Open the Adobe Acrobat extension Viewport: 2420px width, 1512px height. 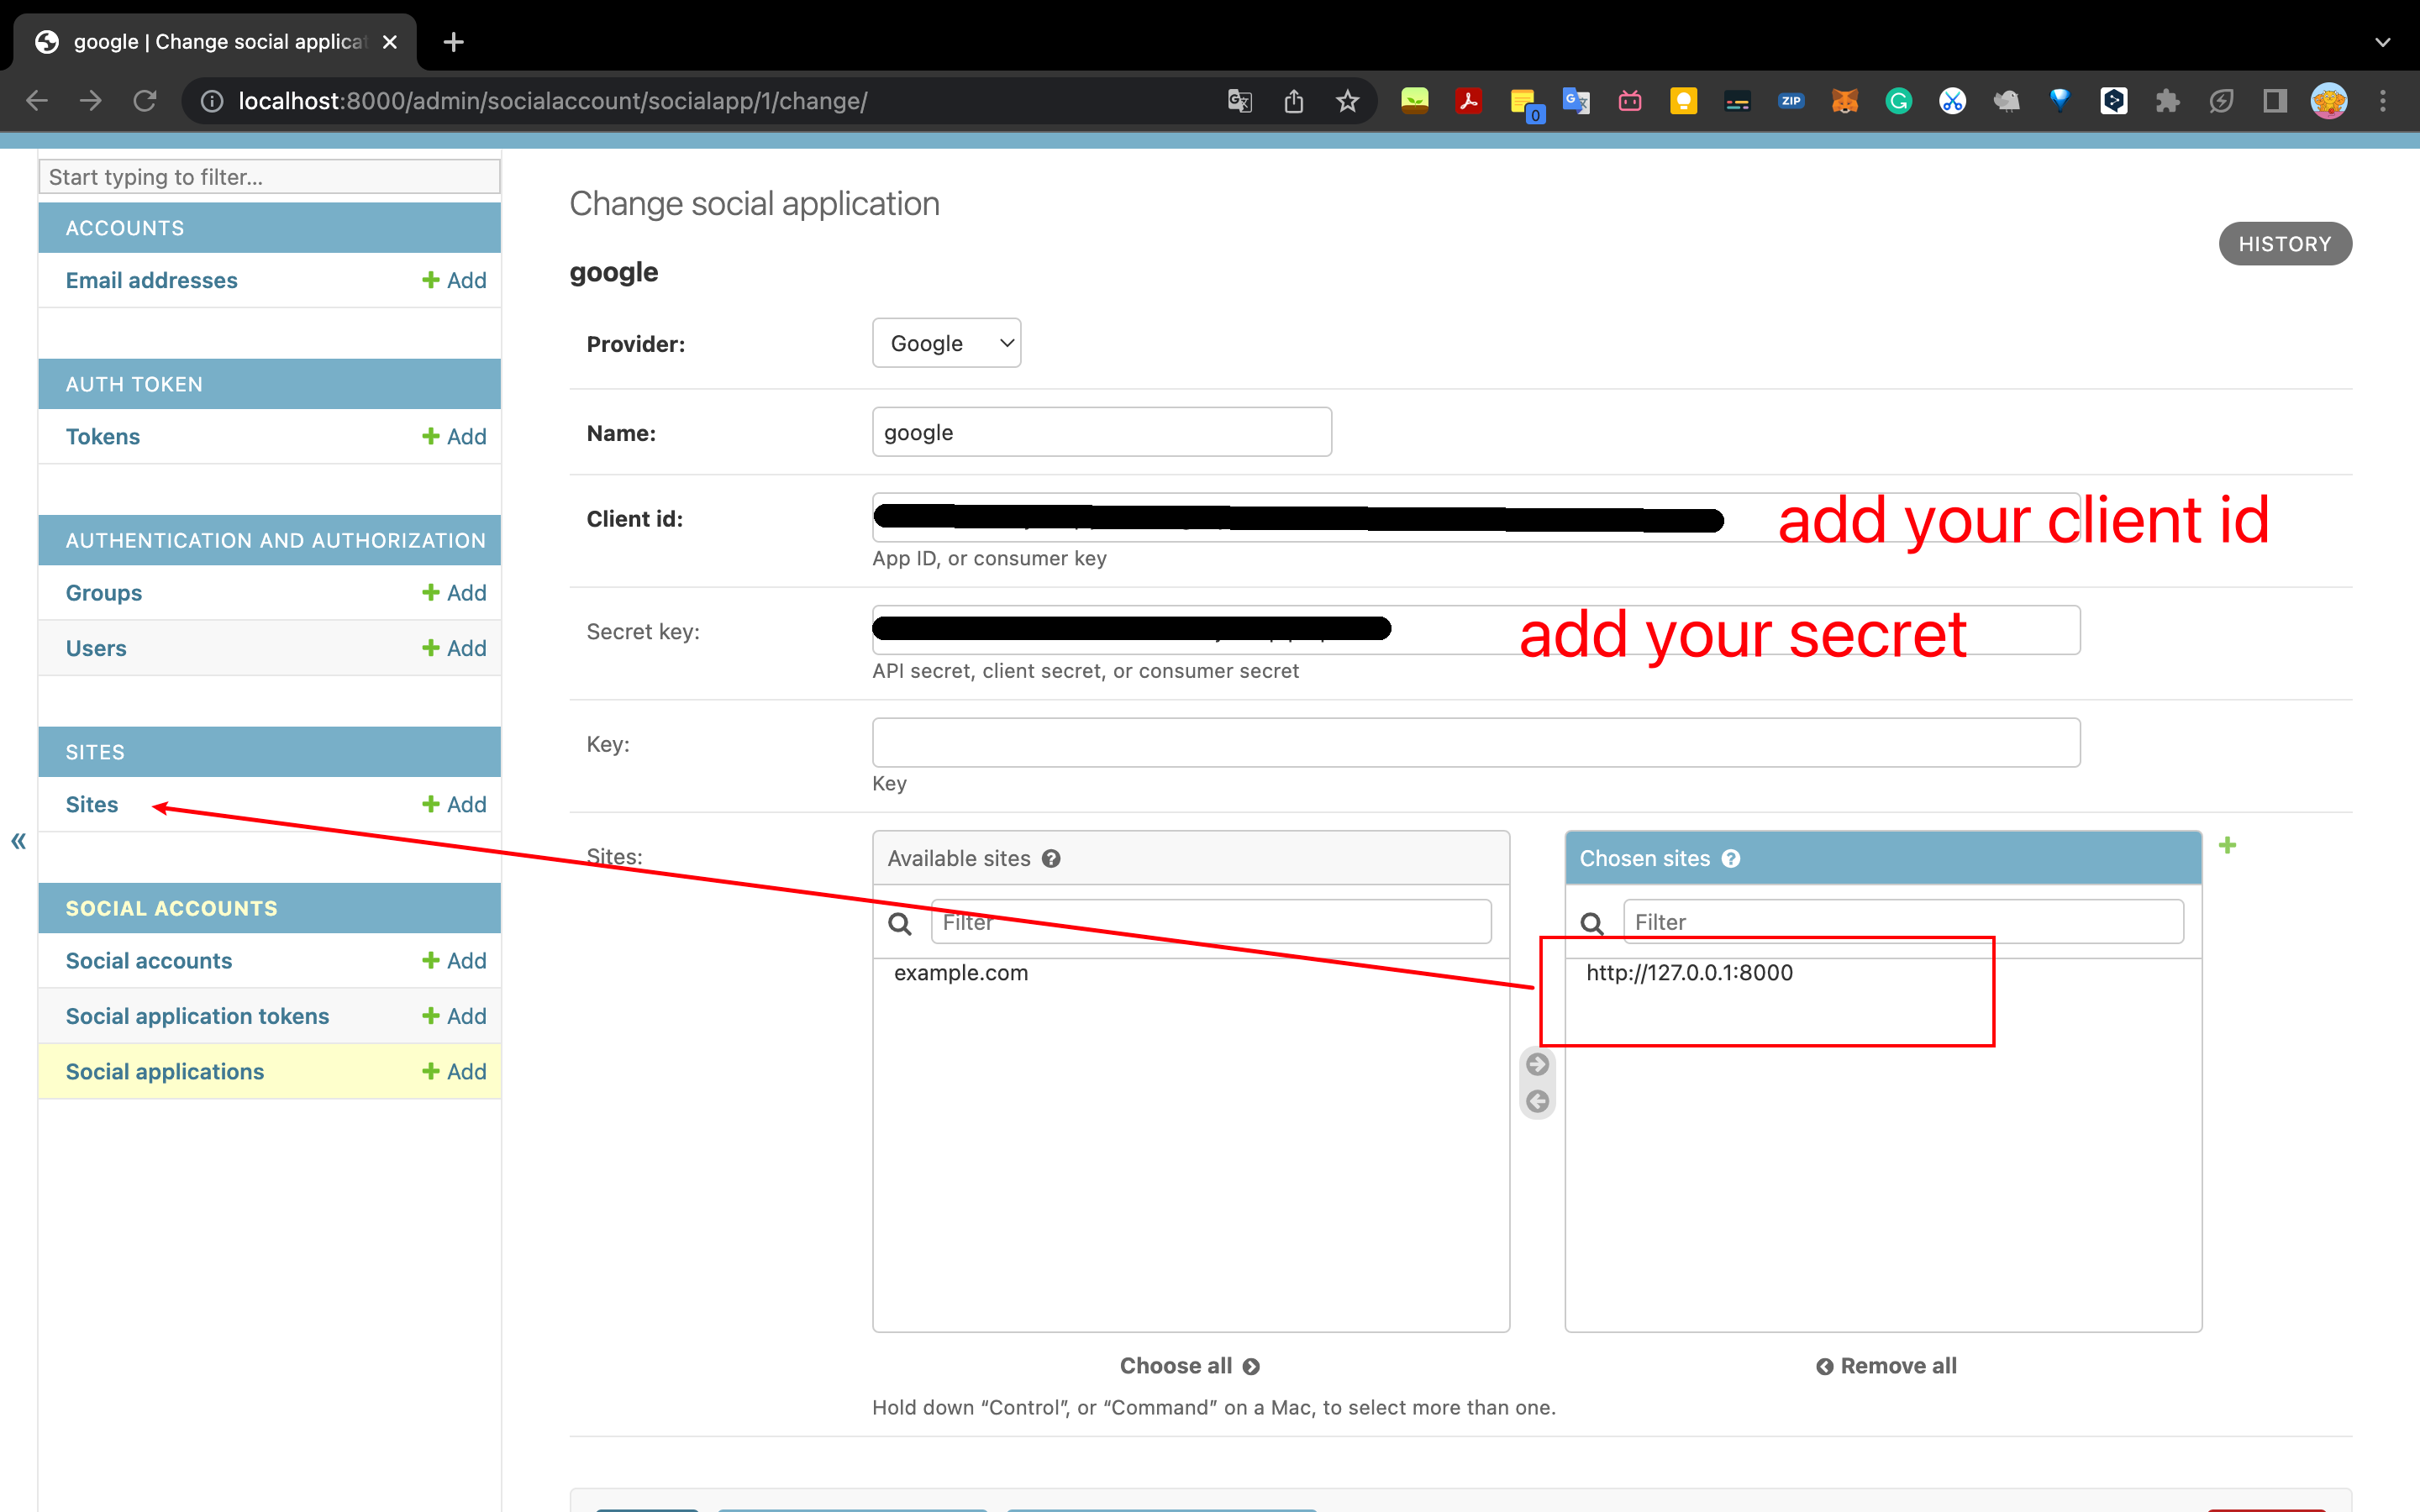1468,100
